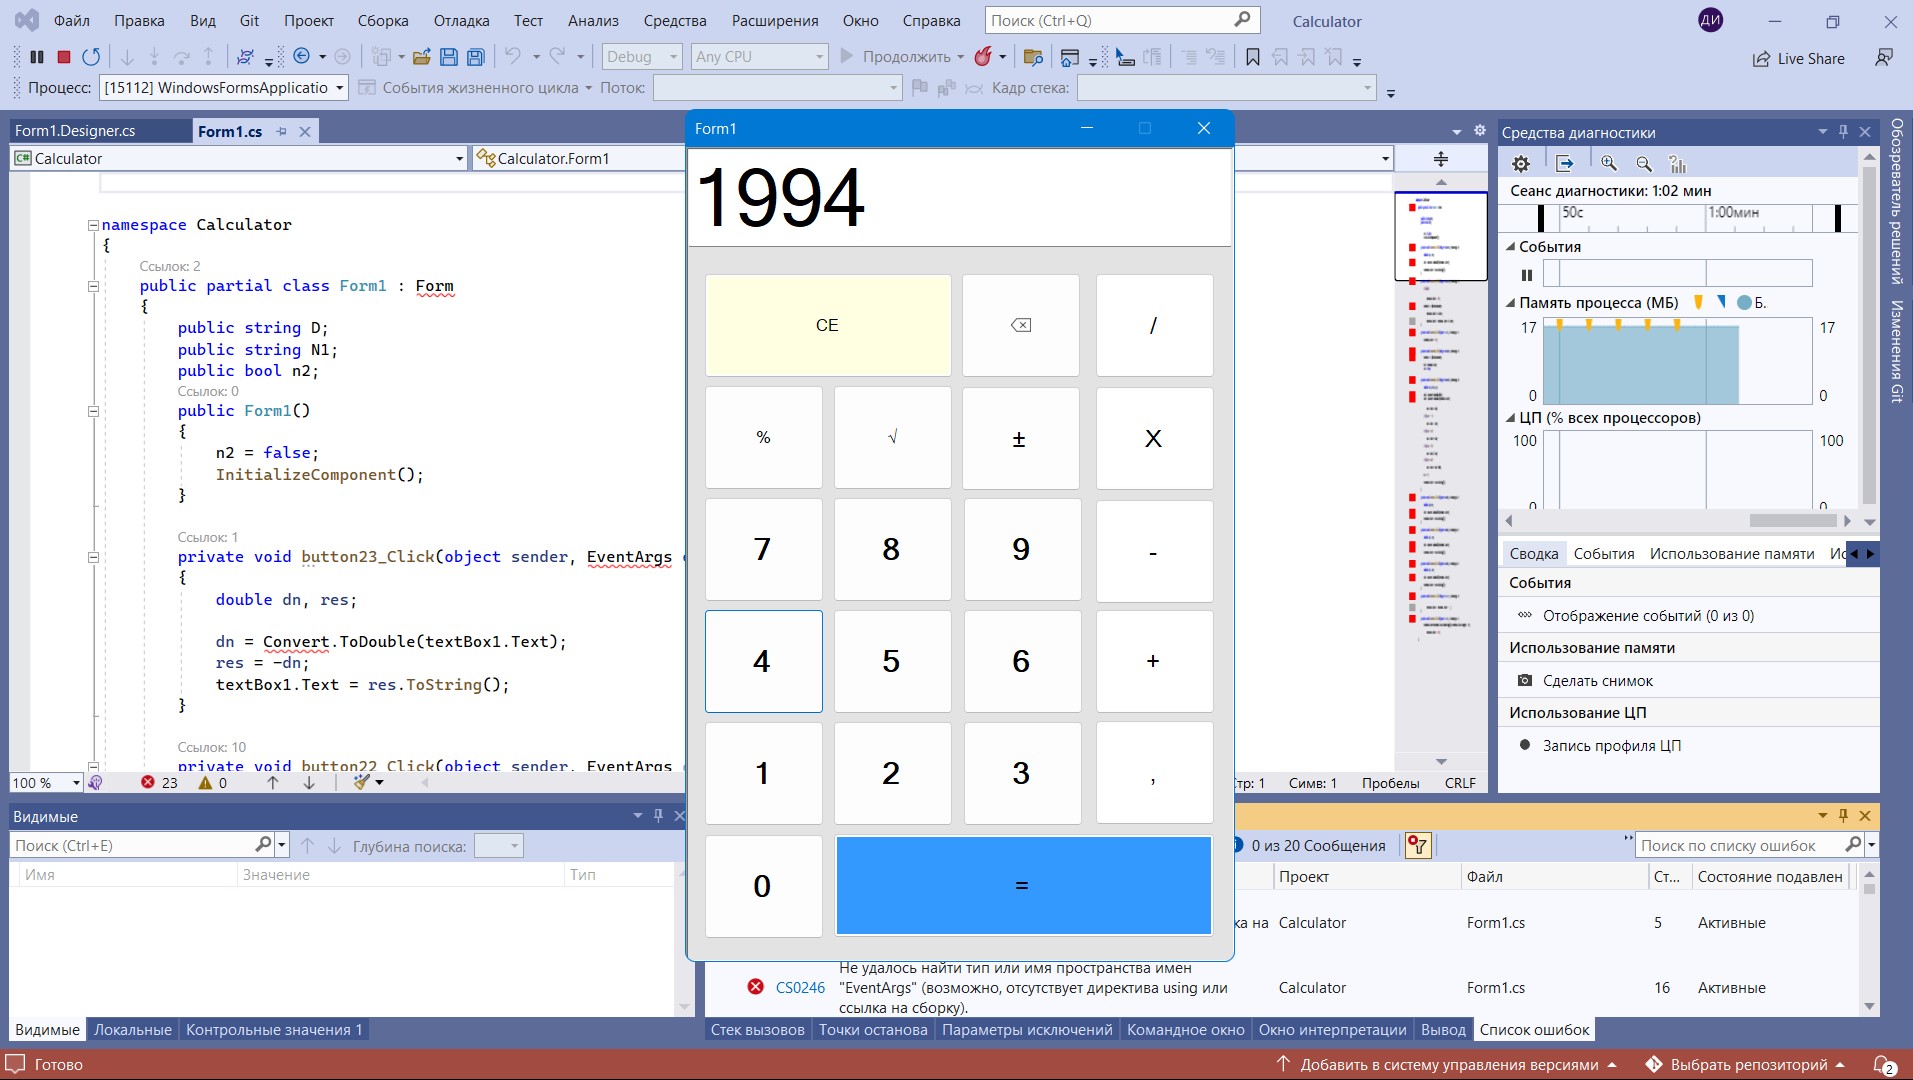Switch to the Локальные tab
This screenshot has height=1080, width=1913.
(133, 1030)
